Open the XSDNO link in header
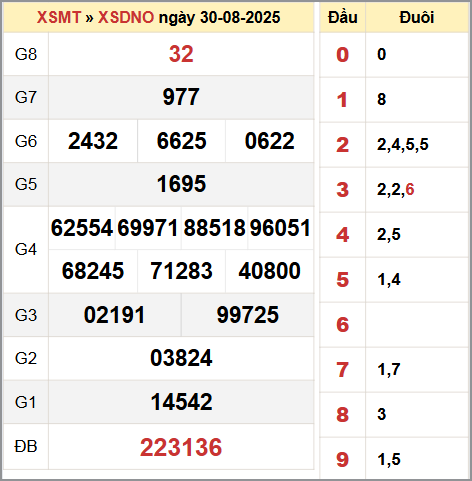 (x=126, y=17)
